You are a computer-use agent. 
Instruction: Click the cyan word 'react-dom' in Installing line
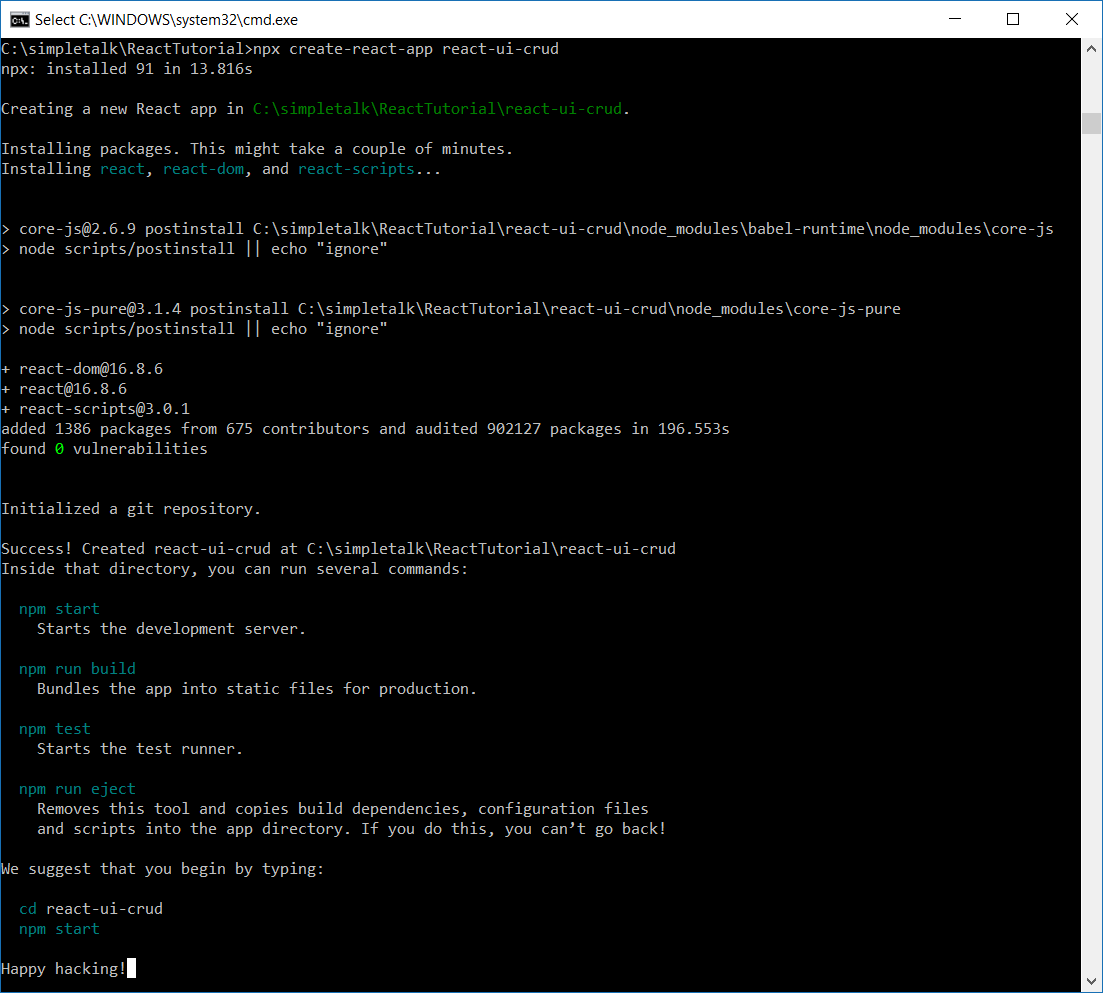204,169
